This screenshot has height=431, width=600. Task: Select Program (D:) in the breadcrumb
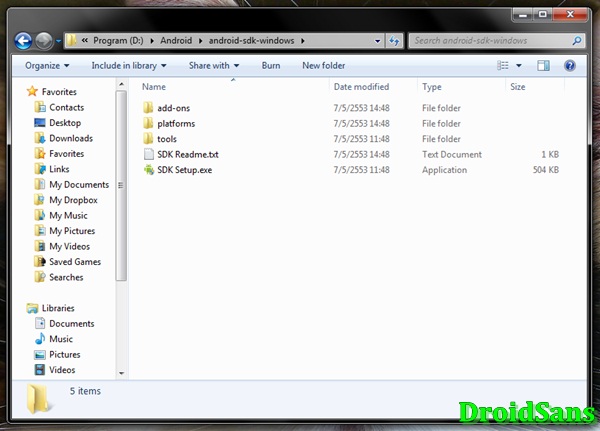[118, 41]
